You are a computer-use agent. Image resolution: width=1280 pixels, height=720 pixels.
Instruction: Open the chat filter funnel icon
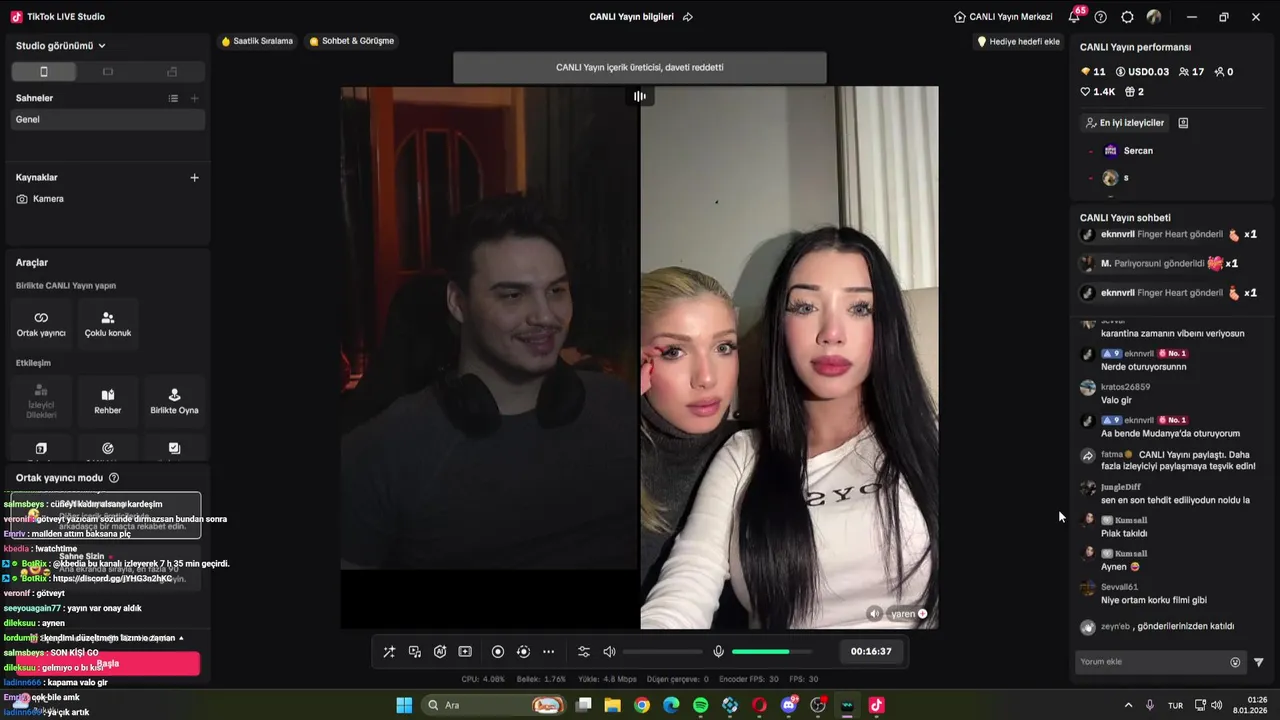click(1259, 662)
